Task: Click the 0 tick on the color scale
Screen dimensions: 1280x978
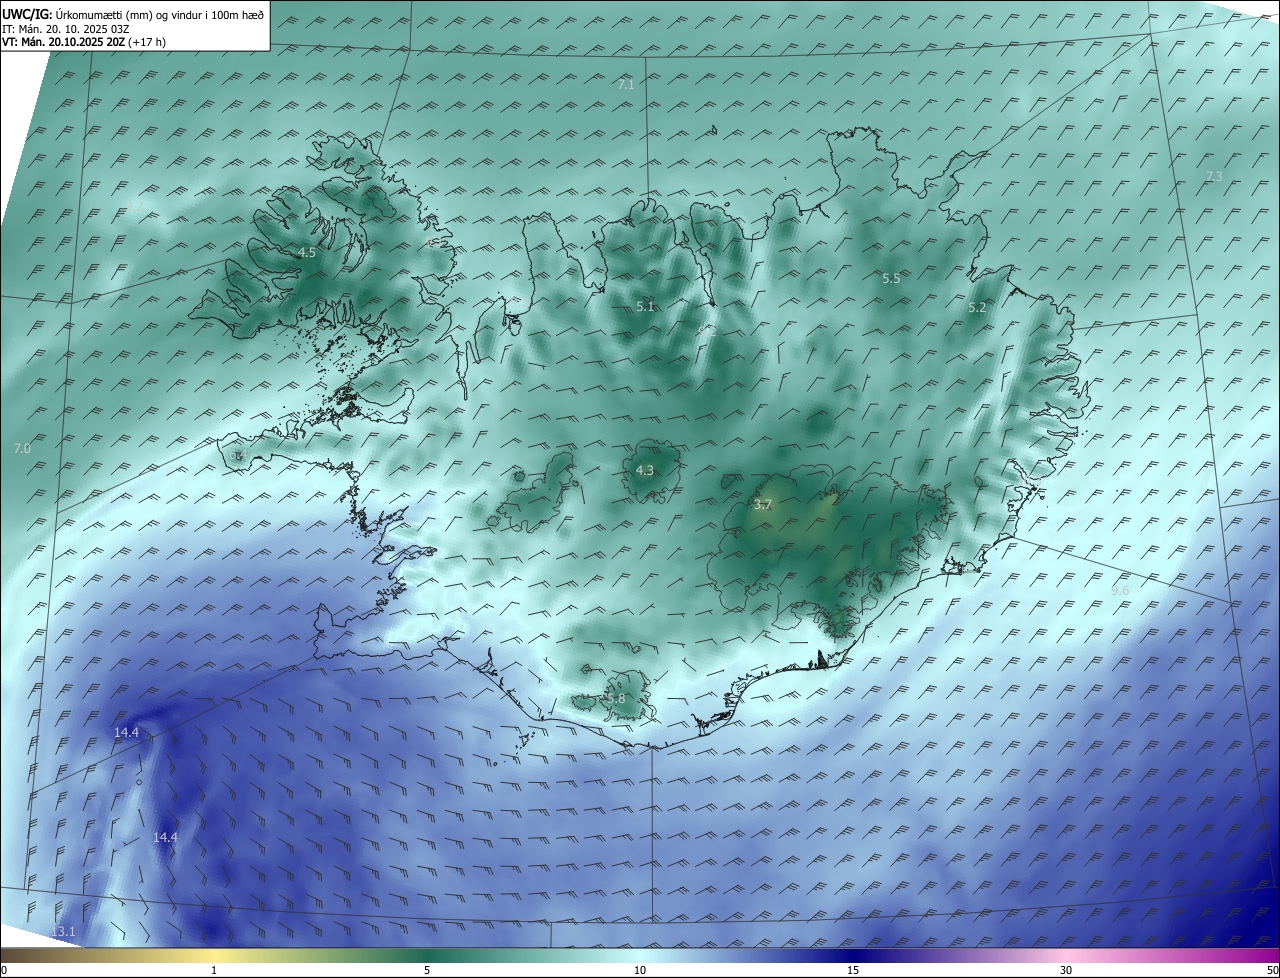Action: (x=4, y=970)
